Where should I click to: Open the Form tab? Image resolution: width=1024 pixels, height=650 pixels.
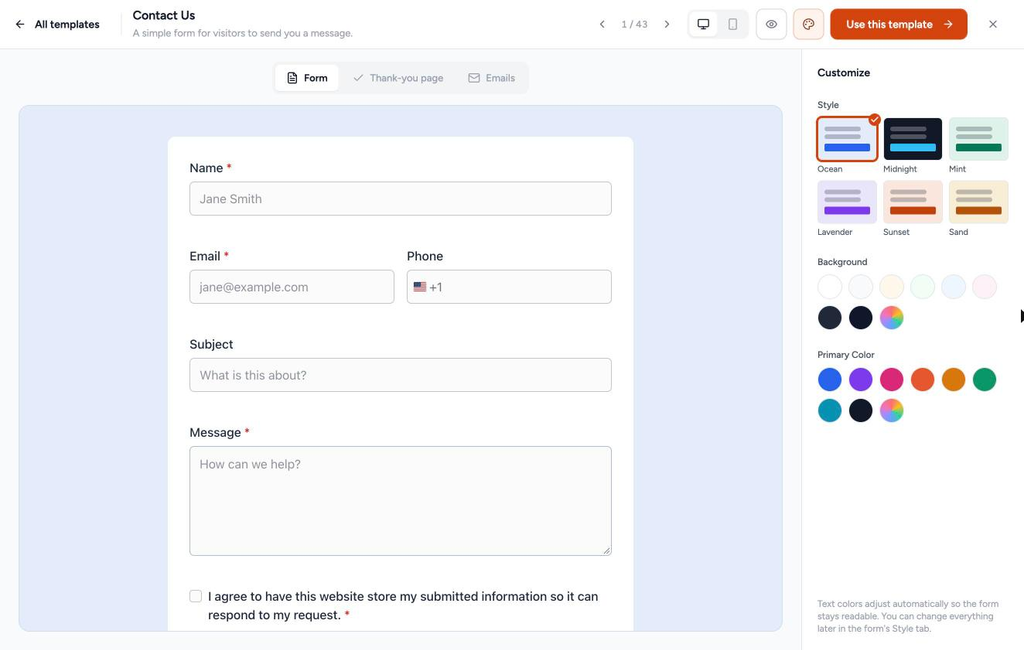click(307, 78)
